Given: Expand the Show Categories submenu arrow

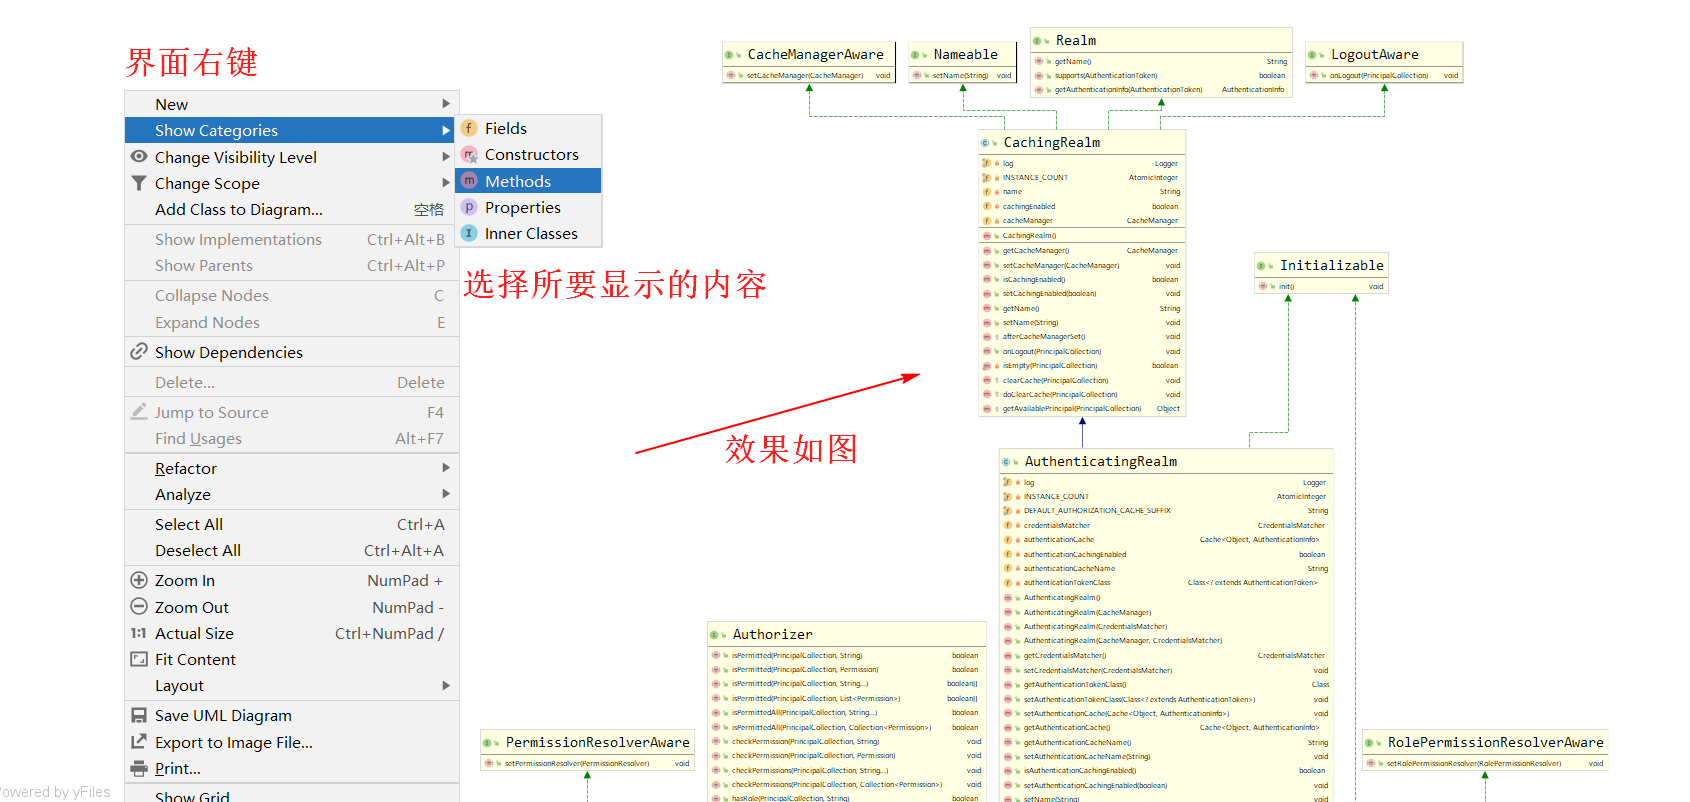Looking at the screenshot, I should (x=446, y=130).
